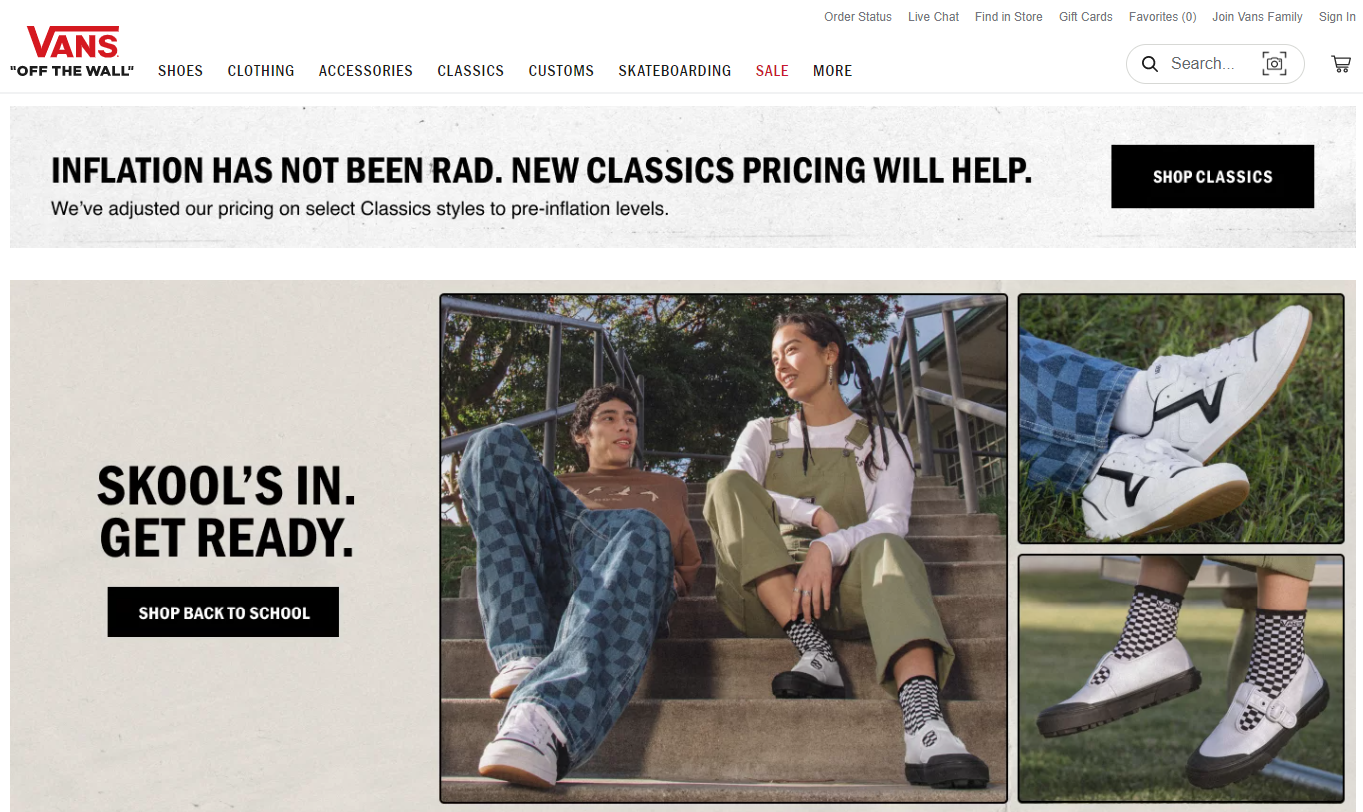Click the magnifying glass search icon

tap(1150, 64)
